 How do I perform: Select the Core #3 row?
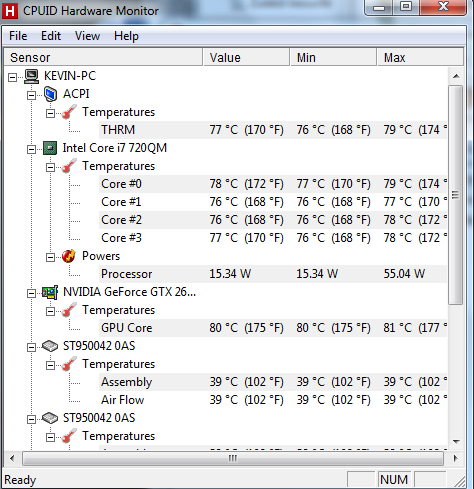click(x=273, y=238)
